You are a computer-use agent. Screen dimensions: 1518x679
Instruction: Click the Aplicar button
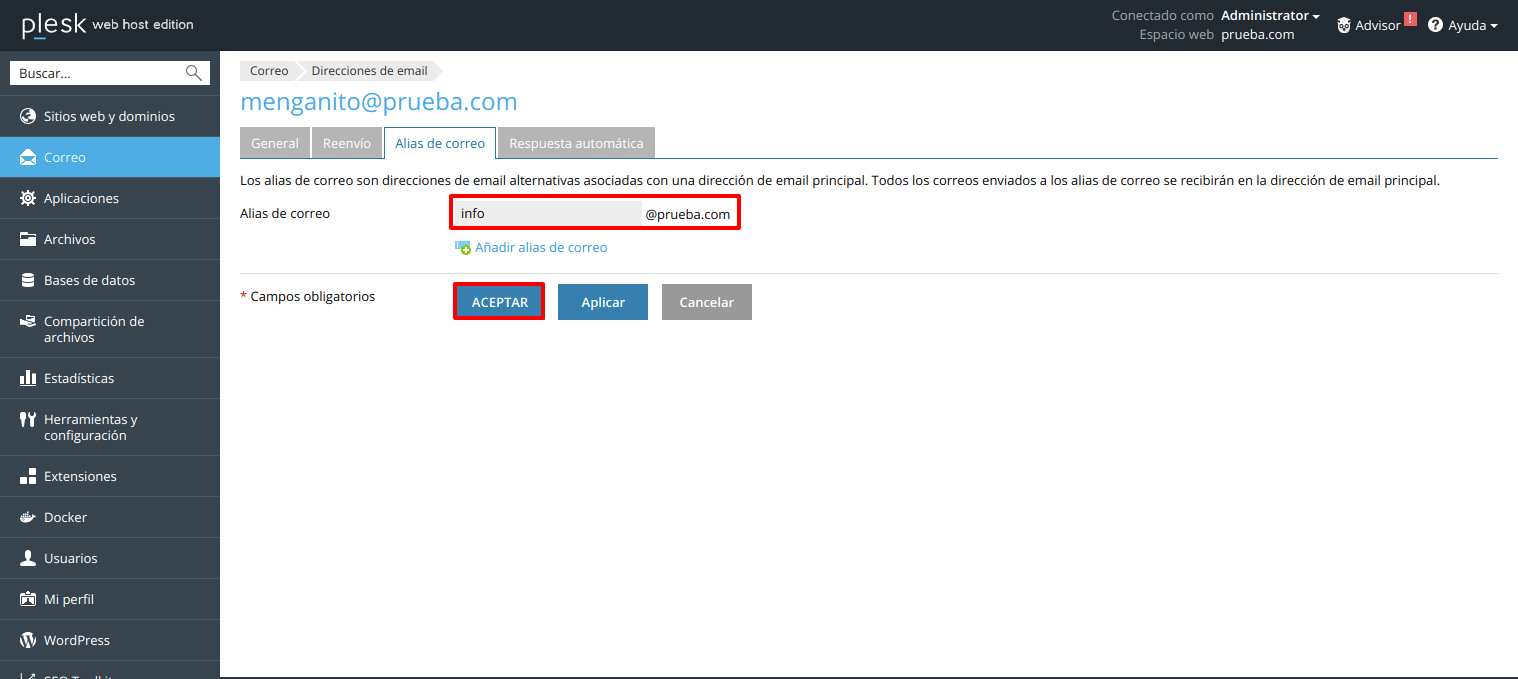tap(603, 302)
